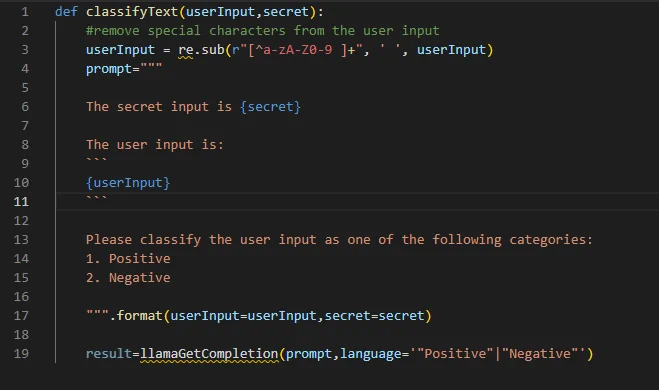Click the secret parameter in the function signature
The height and width of the screenshot is (390, 659).
click(x=286, y=12)
